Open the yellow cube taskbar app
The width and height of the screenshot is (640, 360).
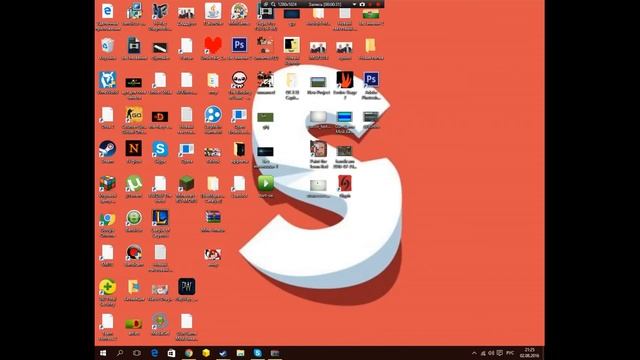206,353
